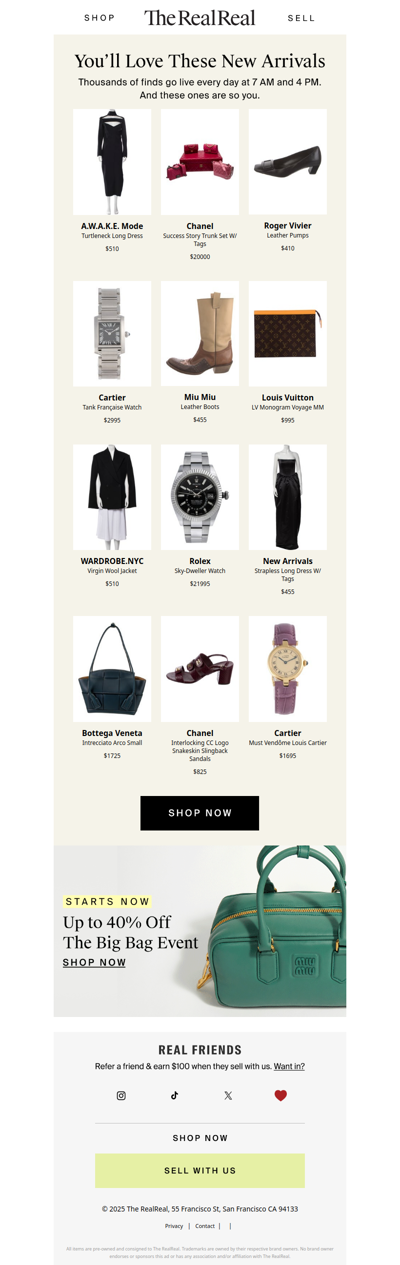The image size is (400, 1265).
Task: Open SHOP in top navigation
Action: pos(100,18)
